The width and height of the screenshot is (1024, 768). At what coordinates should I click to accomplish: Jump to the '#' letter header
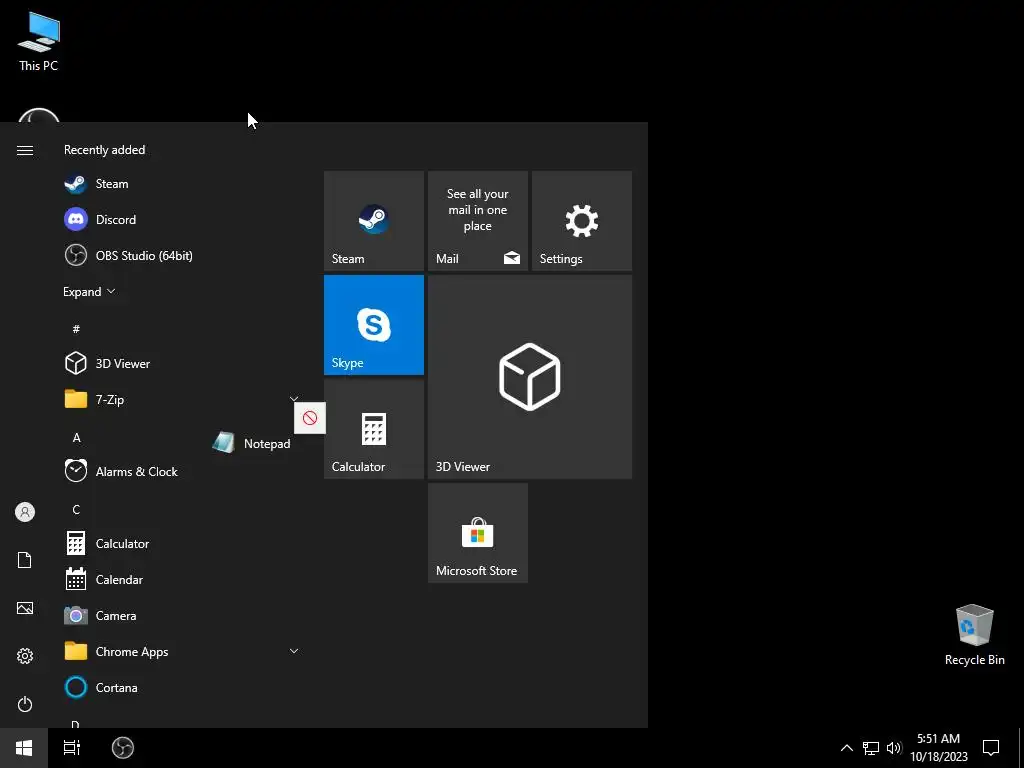pos(76,328)
